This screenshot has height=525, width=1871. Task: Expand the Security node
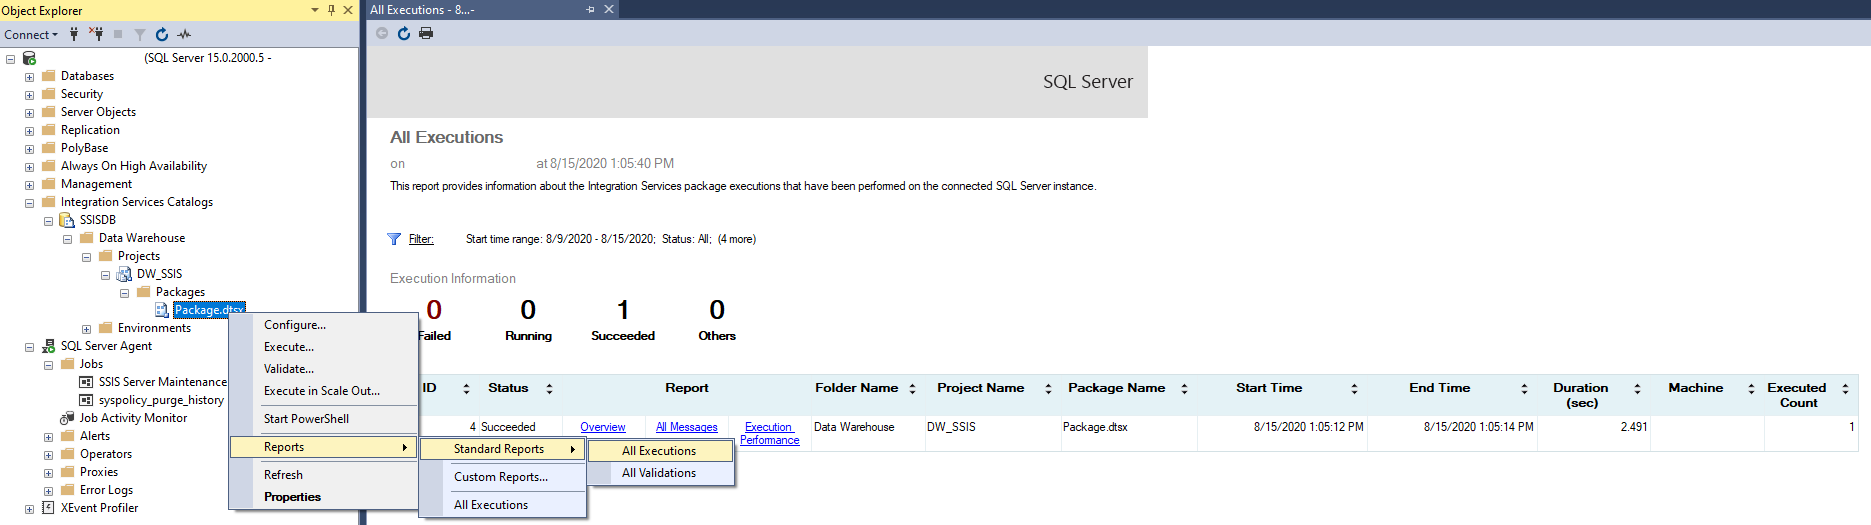click(29, 95)
